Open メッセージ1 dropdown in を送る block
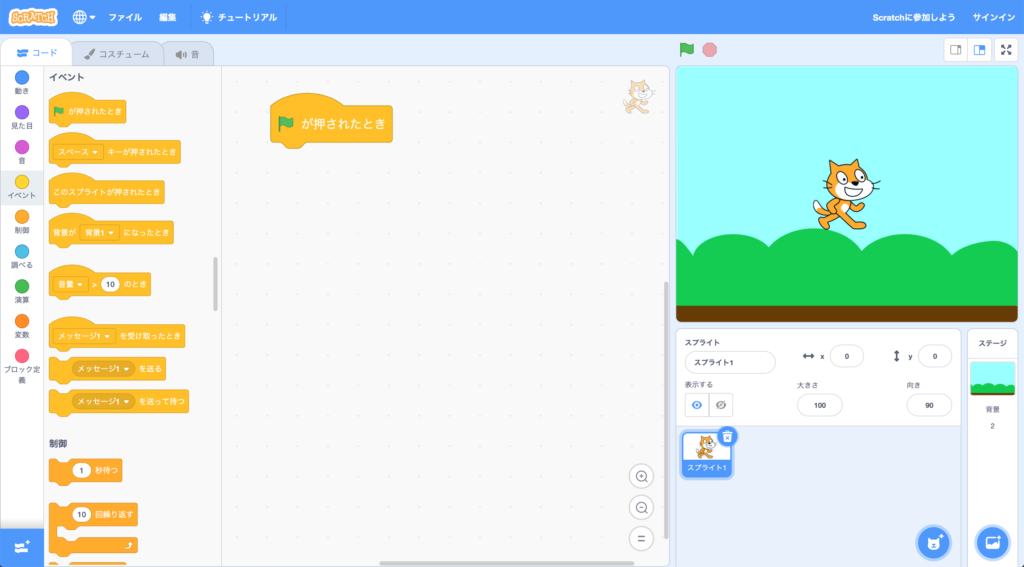The height and width of the screenshot is (567, 1024). [x=103, y=368]
